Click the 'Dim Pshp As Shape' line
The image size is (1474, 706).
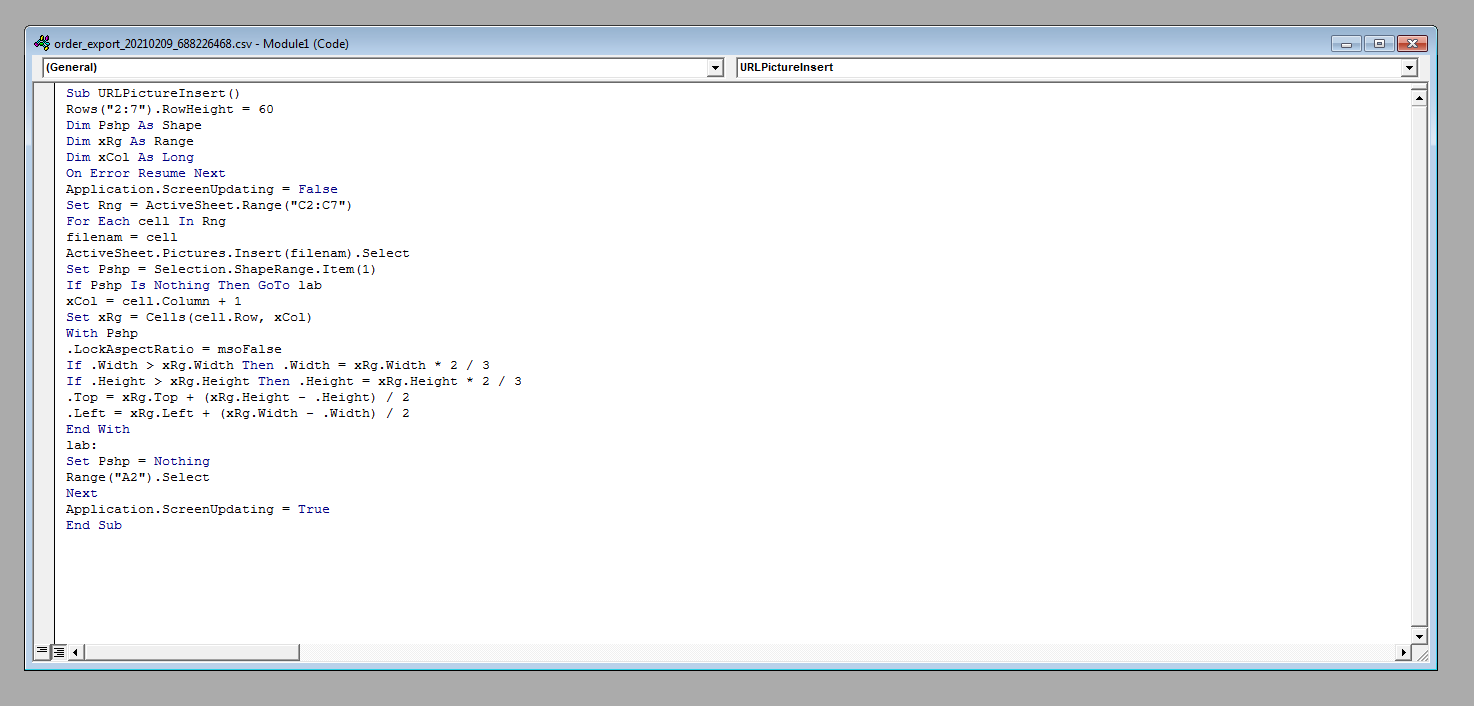pyautogui.click(x=134, y=125)
